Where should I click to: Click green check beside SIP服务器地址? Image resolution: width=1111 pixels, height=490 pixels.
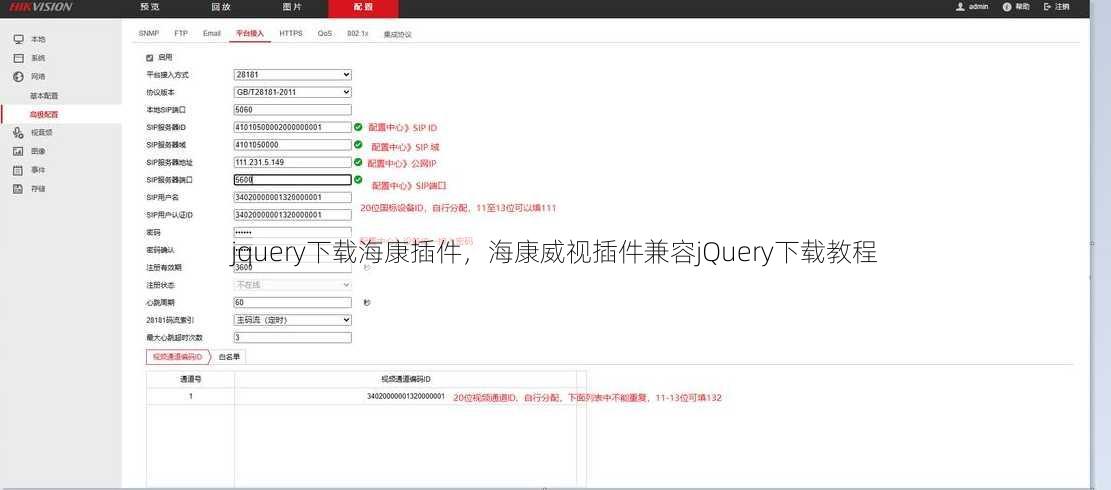click(358, 162)
